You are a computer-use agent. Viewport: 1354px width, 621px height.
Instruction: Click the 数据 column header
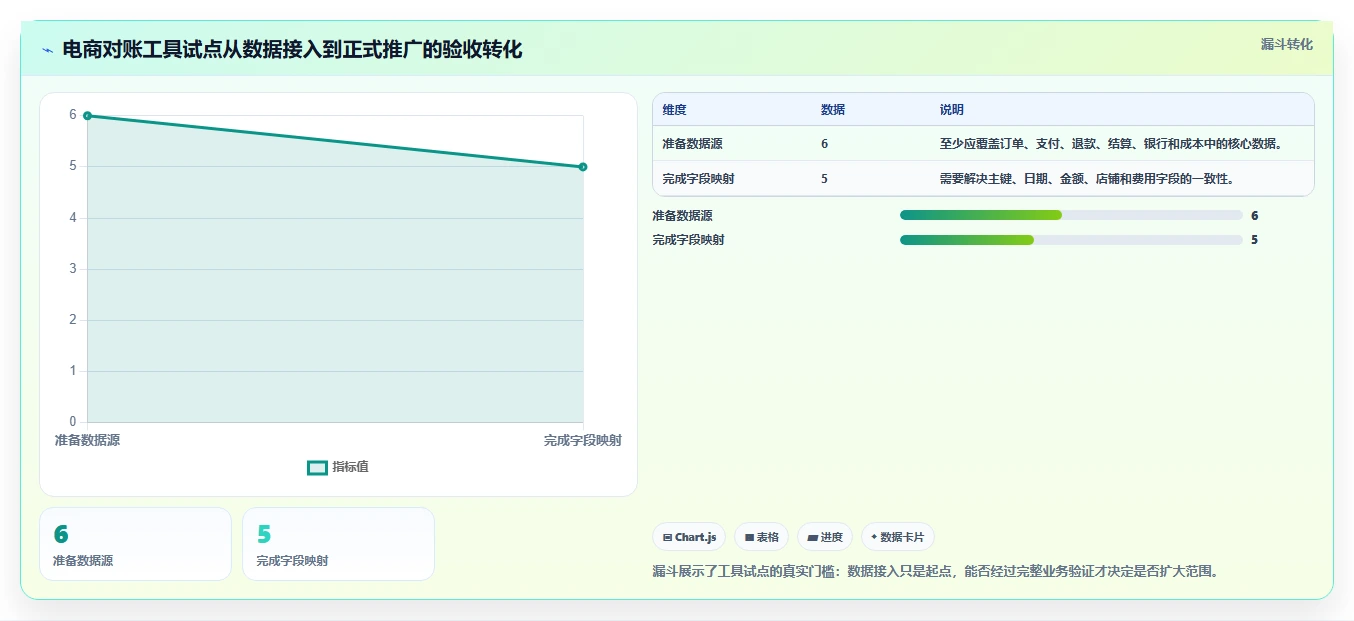pos(833,110)
